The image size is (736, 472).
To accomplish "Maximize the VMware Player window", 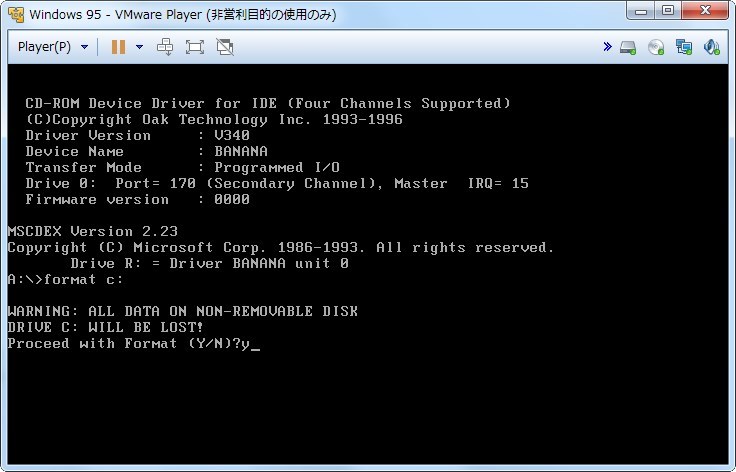I will pyautogui.click(x=667, y=11).
